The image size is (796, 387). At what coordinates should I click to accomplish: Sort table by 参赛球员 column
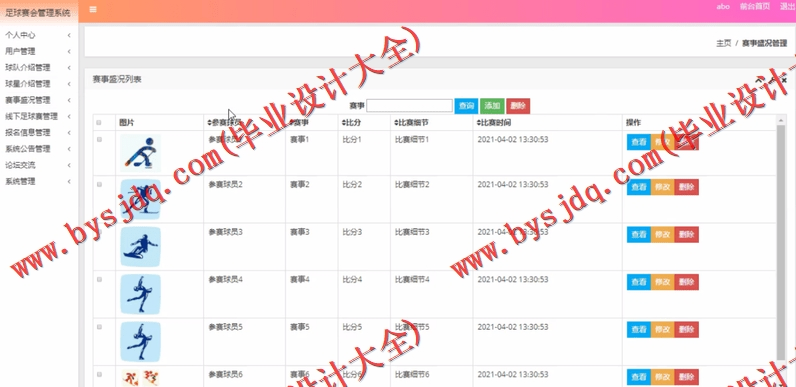pyautogui.click(x=224, y=122)
